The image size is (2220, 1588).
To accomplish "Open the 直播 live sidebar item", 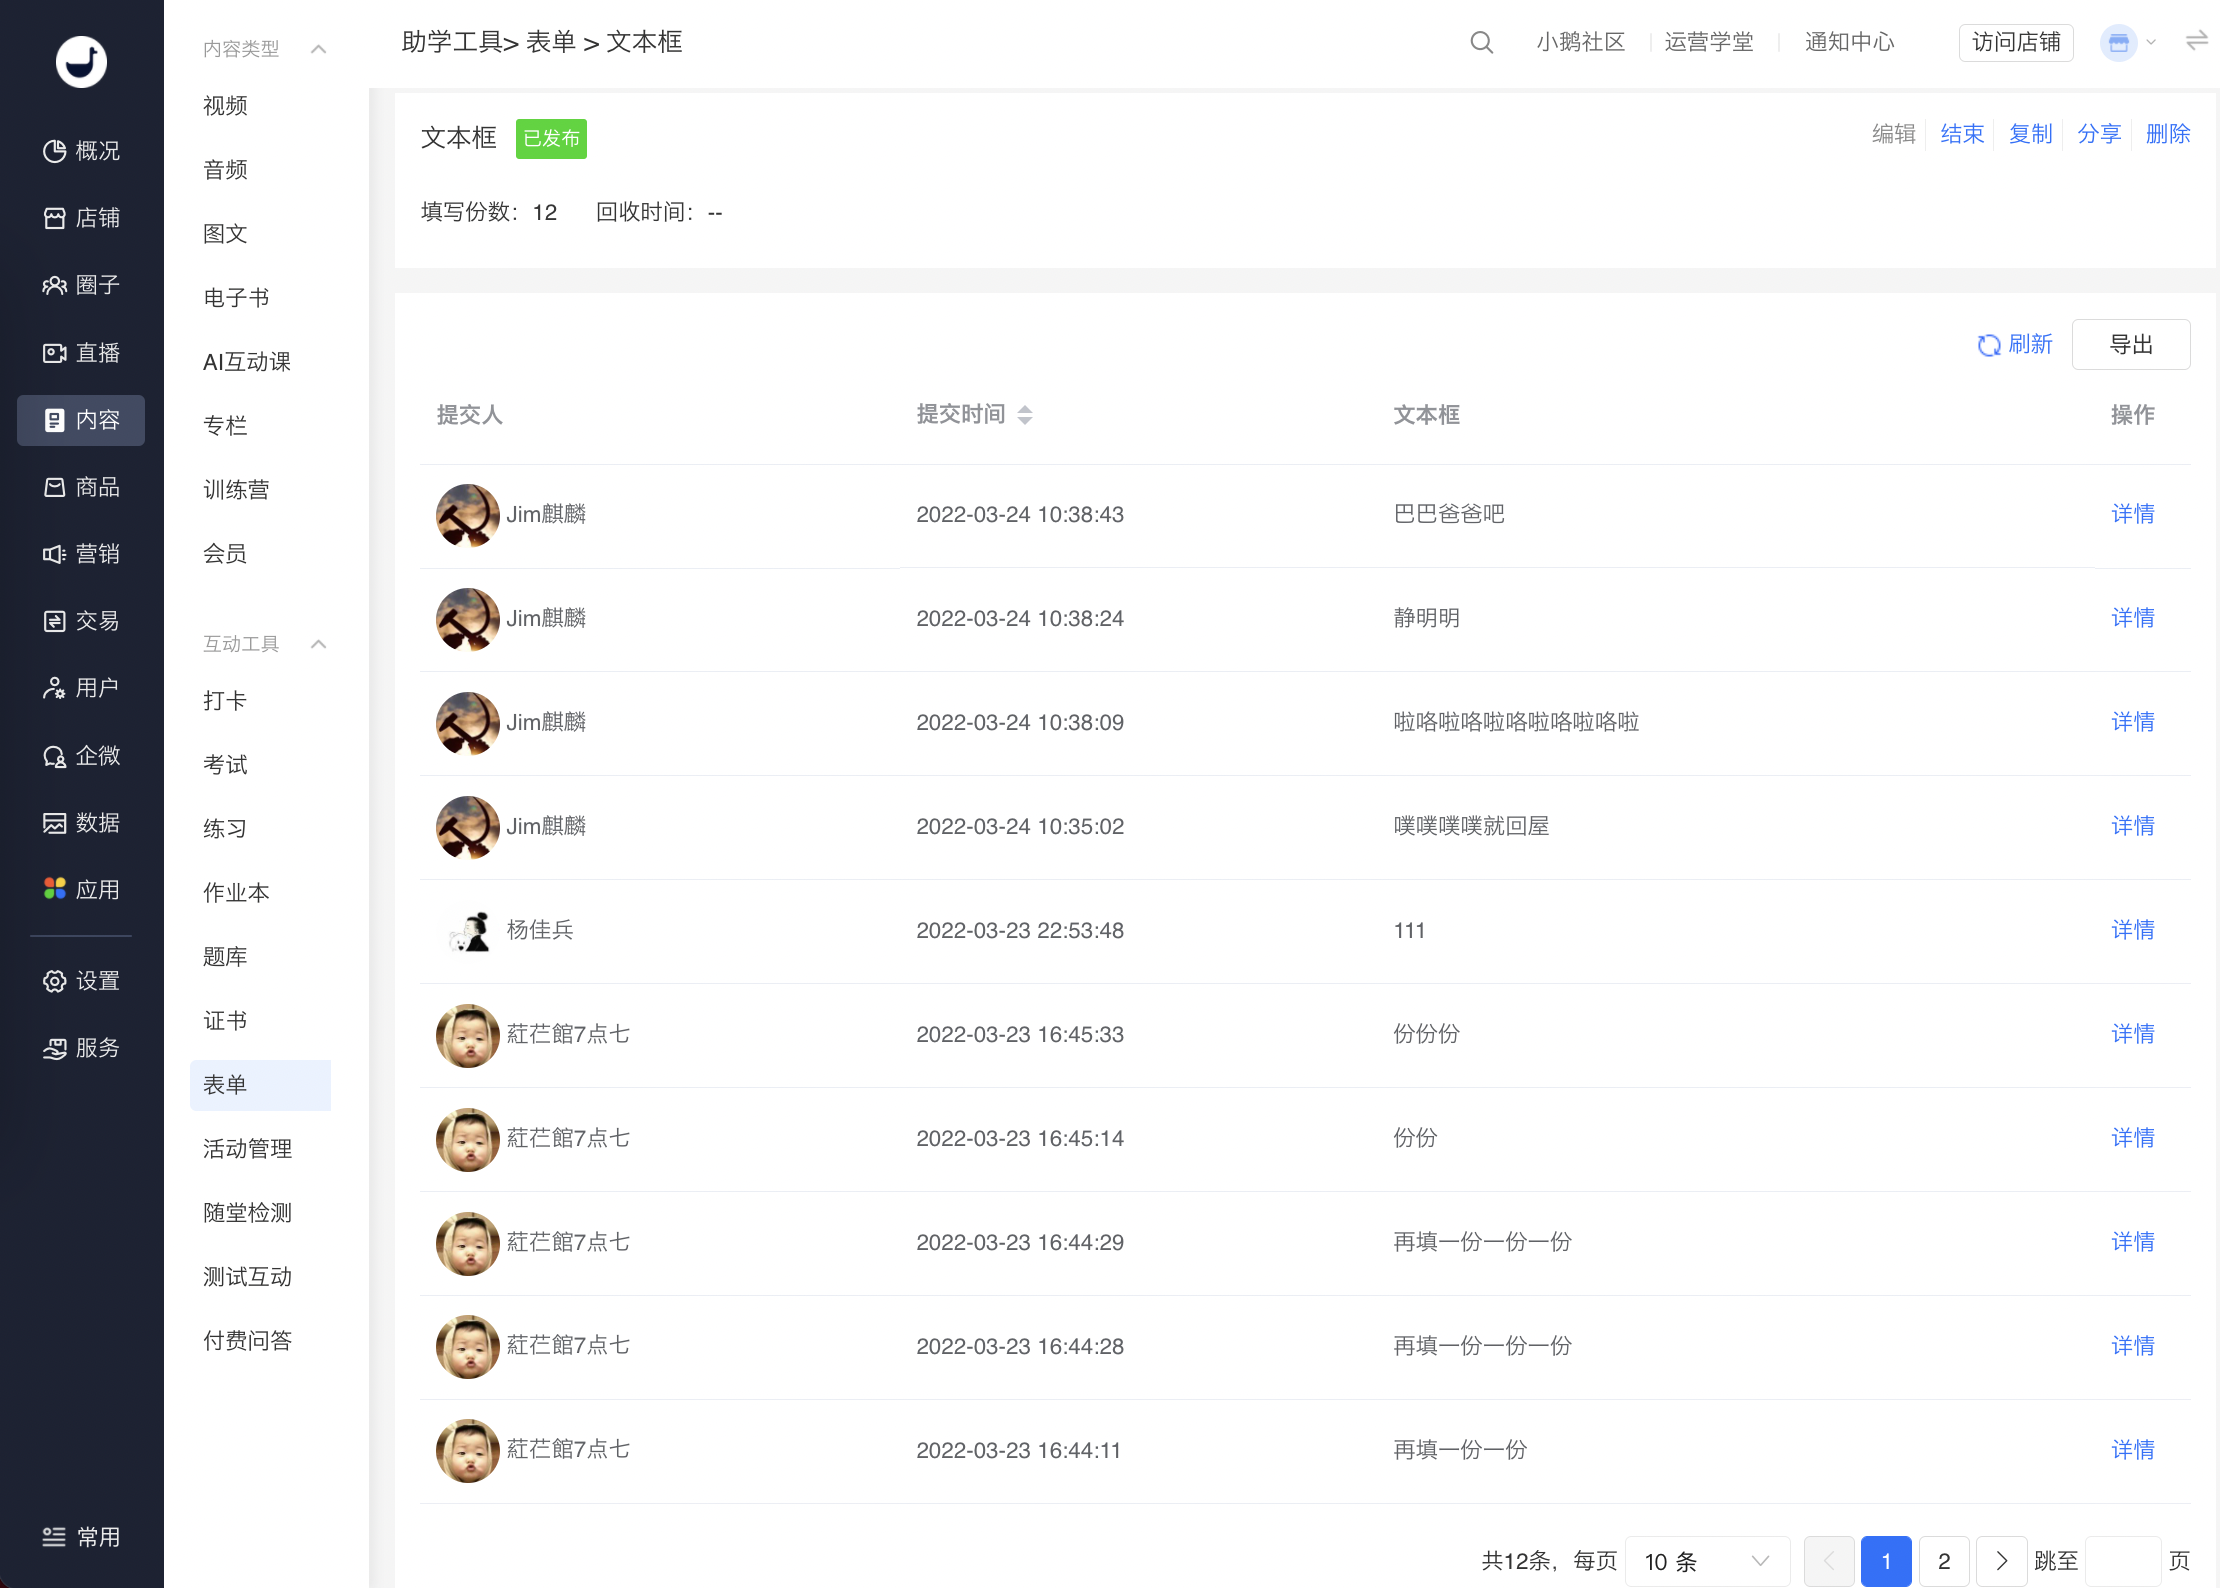I will [x=81, y=353].
